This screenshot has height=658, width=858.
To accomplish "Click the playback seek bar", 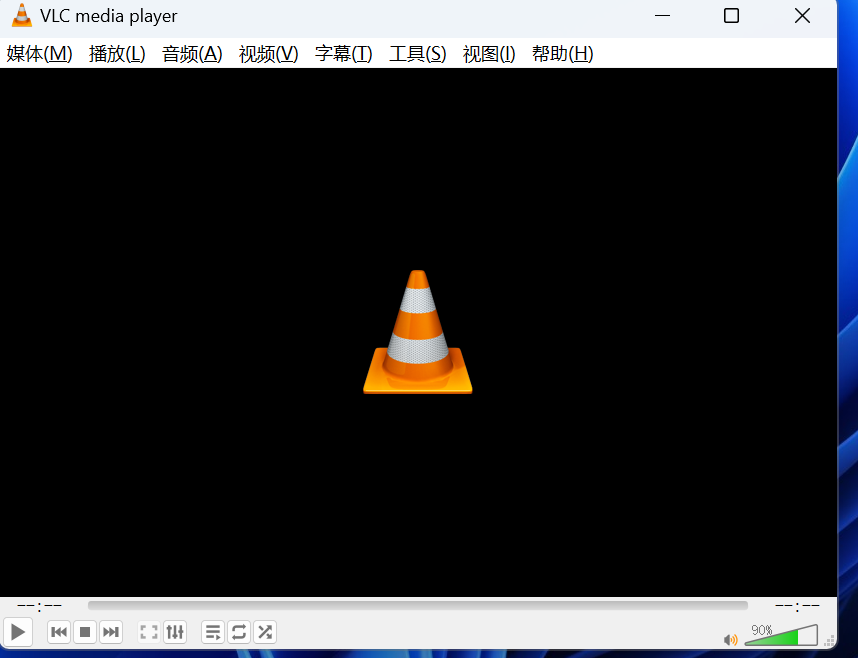I will pos(418,605).
